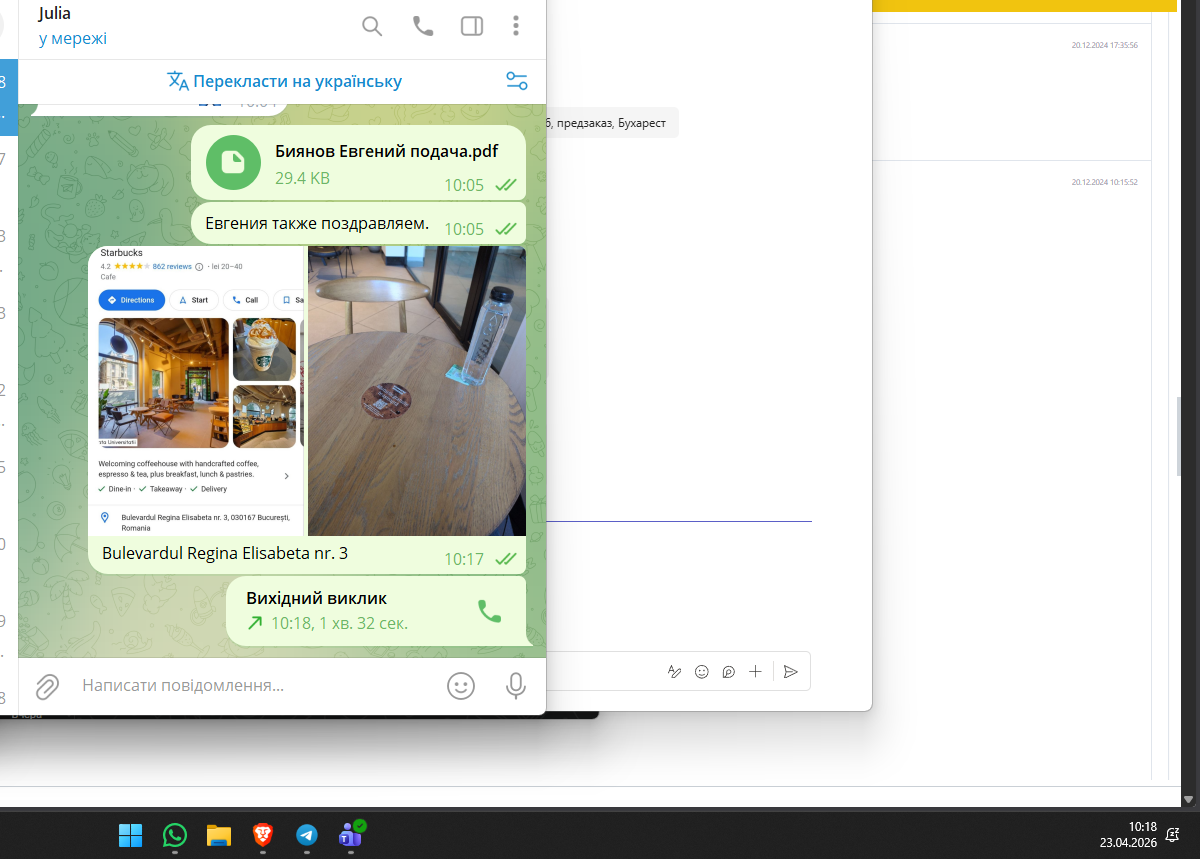Open translation settings sliders icon
Image resolution: width=1200 pixels, height=859 pixels.
click(516, 81)
